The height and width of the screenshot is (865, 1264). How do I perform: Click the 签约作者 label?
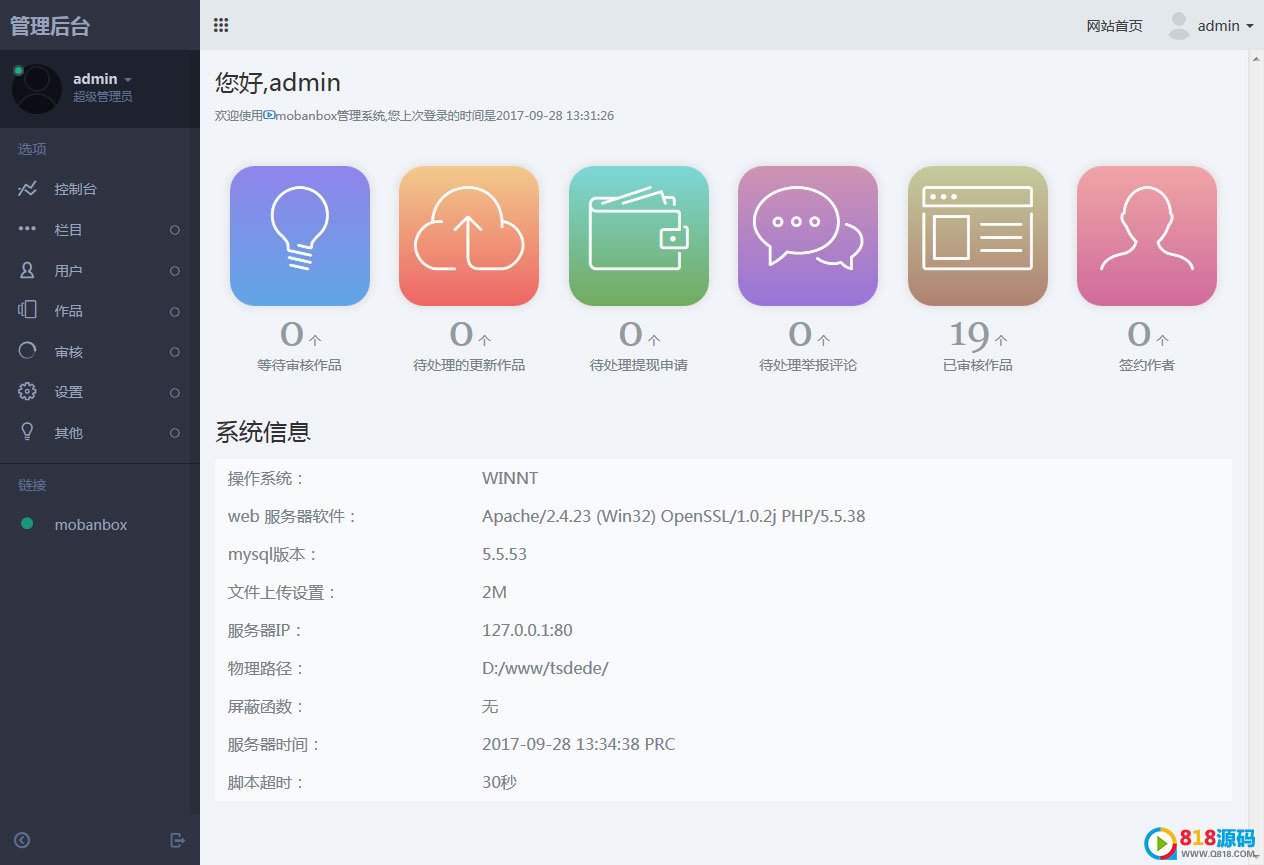[x=1147, y=365]
